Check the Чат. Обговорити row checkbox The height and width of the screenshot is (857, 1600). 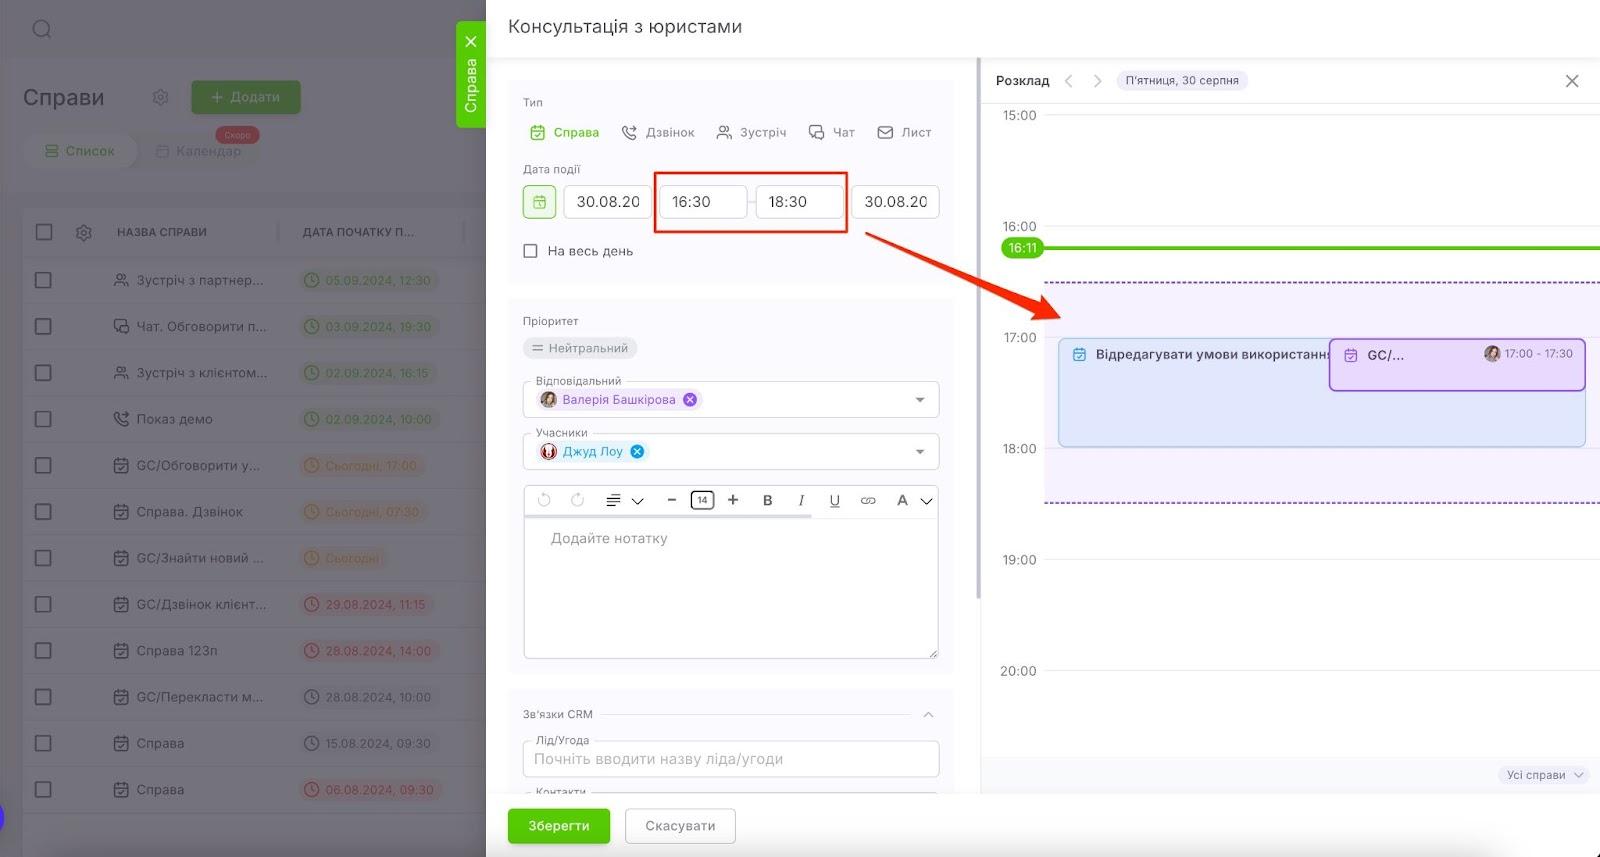coord(43,326)
